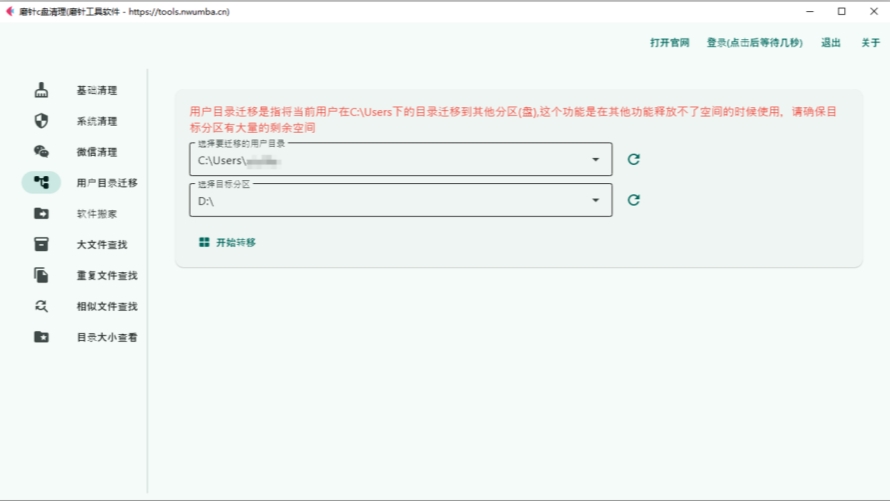Screen dimensions: 890x501
Task: Maximize the application window
Action: (842, 11)
